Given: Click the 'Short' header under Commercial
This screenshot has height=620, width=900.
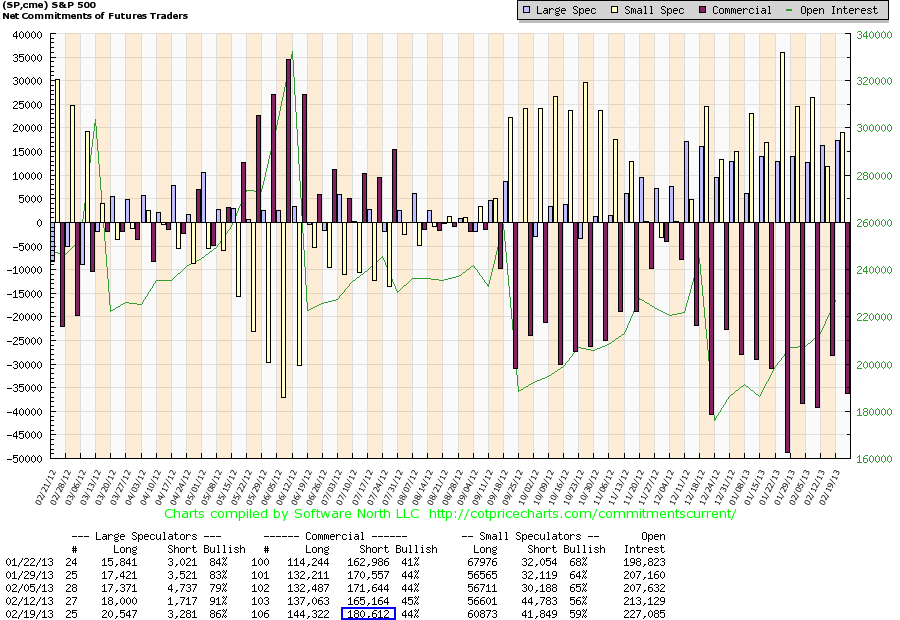Looking at the screenshot, I should tap(374, 549).
